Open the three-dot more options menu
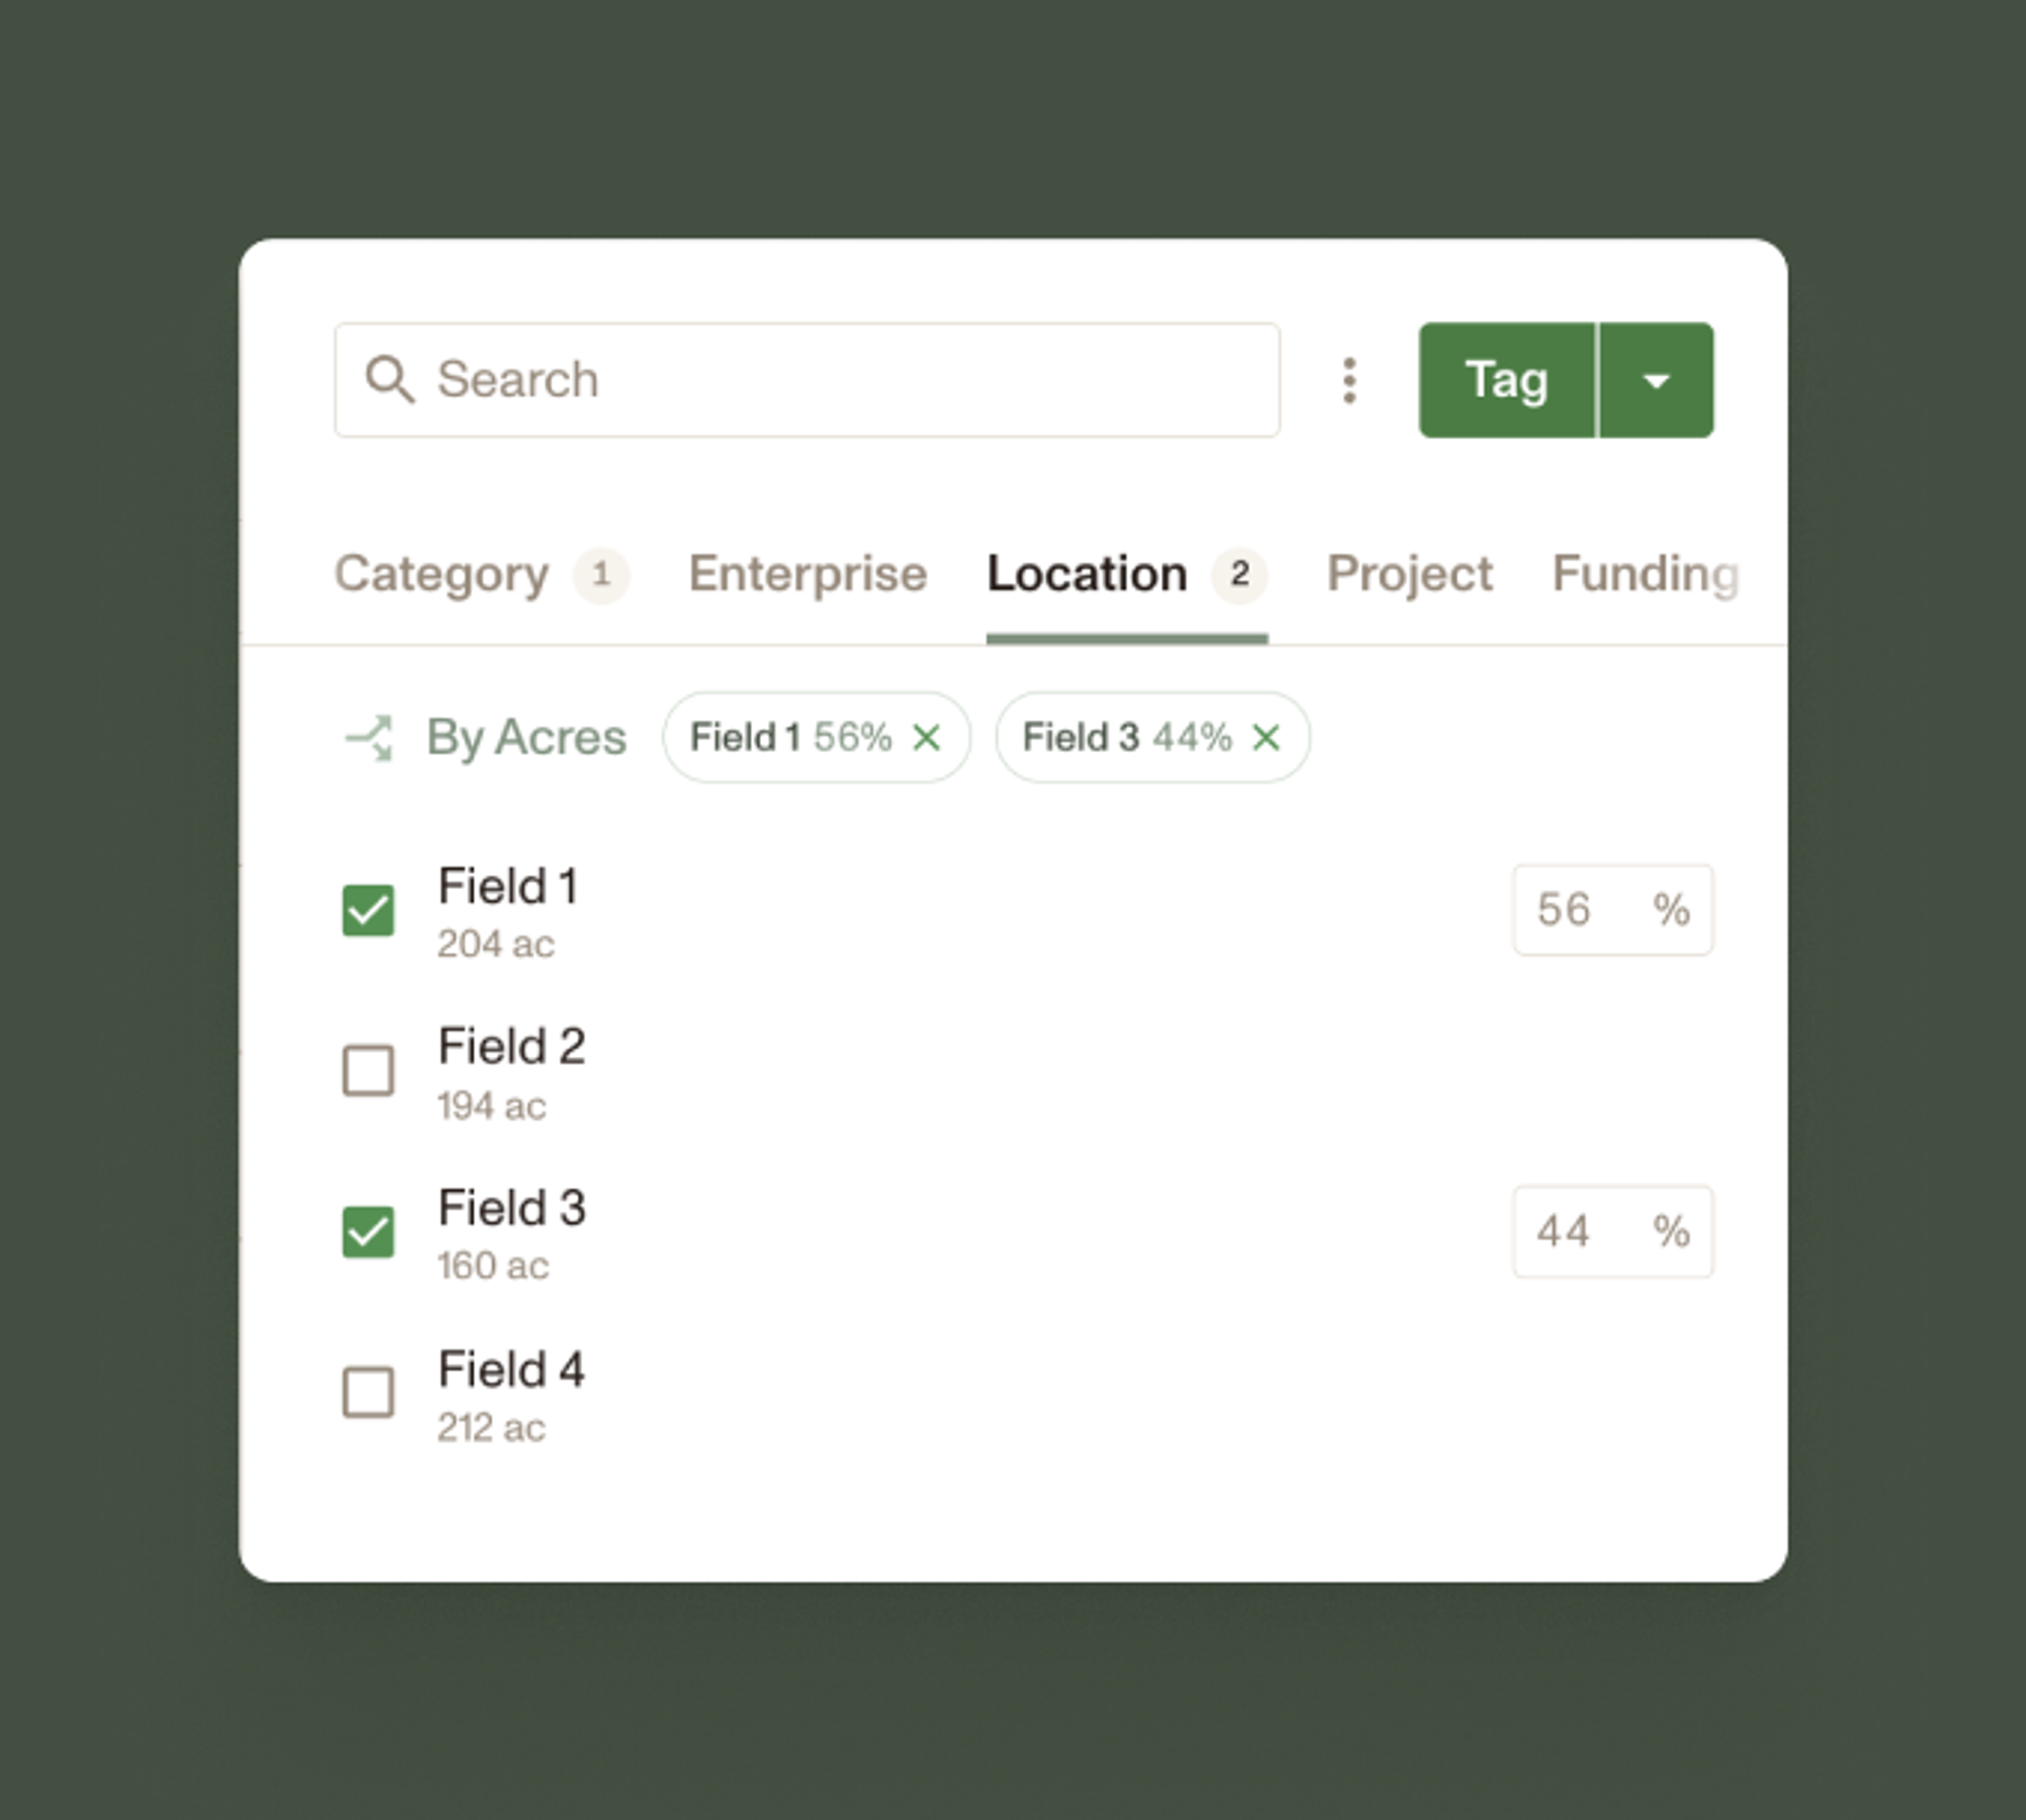Screen dimensions: 2026x1820 click(x=1349, y=380)
